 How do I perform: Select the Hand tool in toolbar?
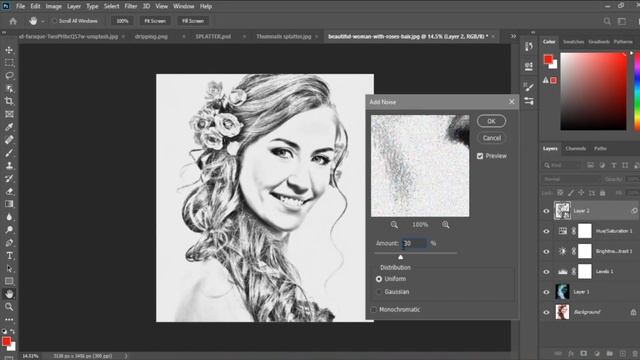pos(9,294)
